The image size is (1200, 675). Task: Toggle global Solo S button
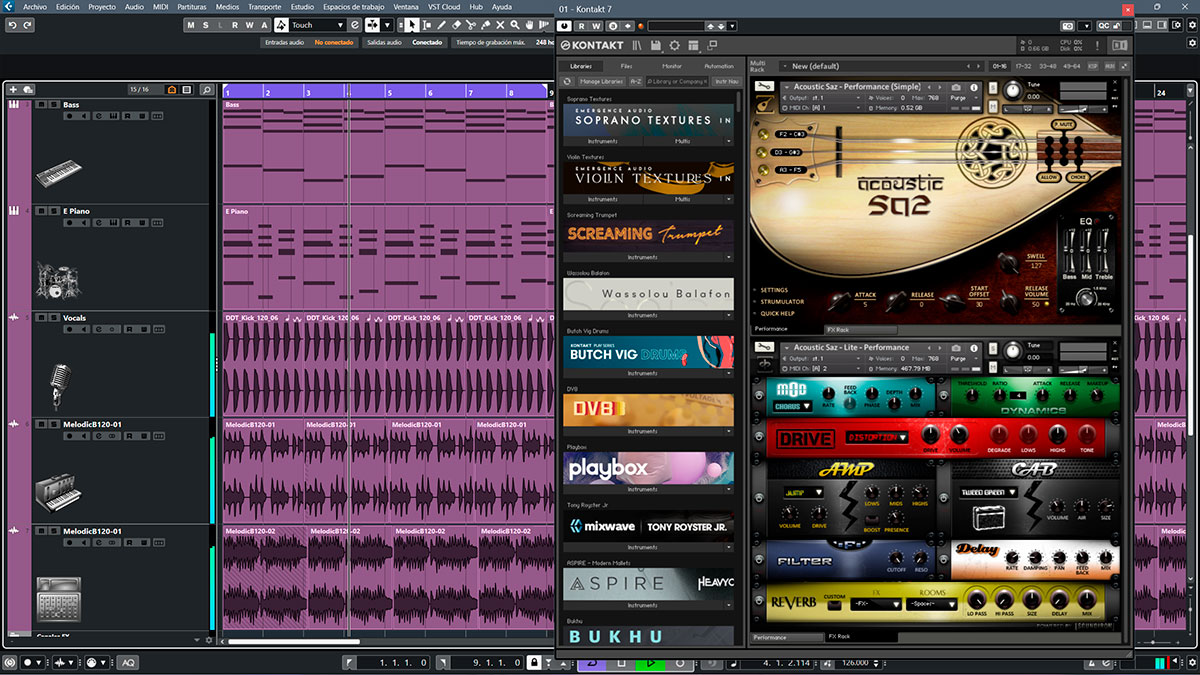[x=206, y=25]
